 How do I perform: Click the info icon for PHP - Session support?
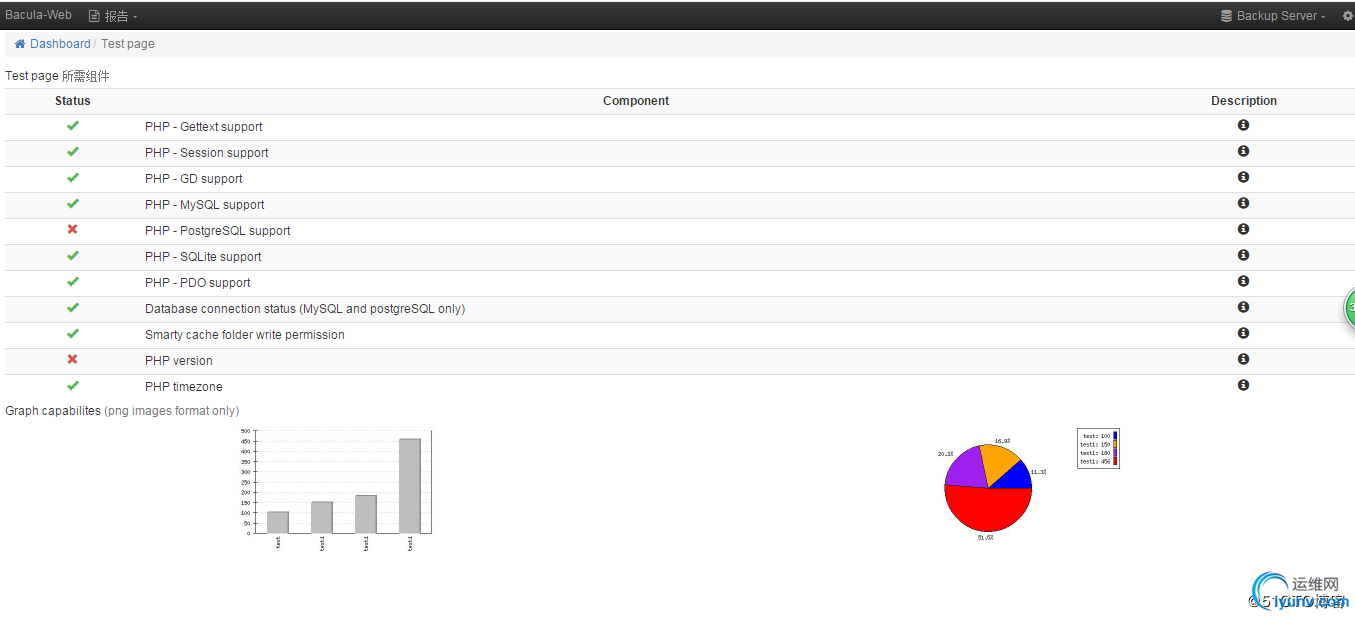[x=1243, y=151]
